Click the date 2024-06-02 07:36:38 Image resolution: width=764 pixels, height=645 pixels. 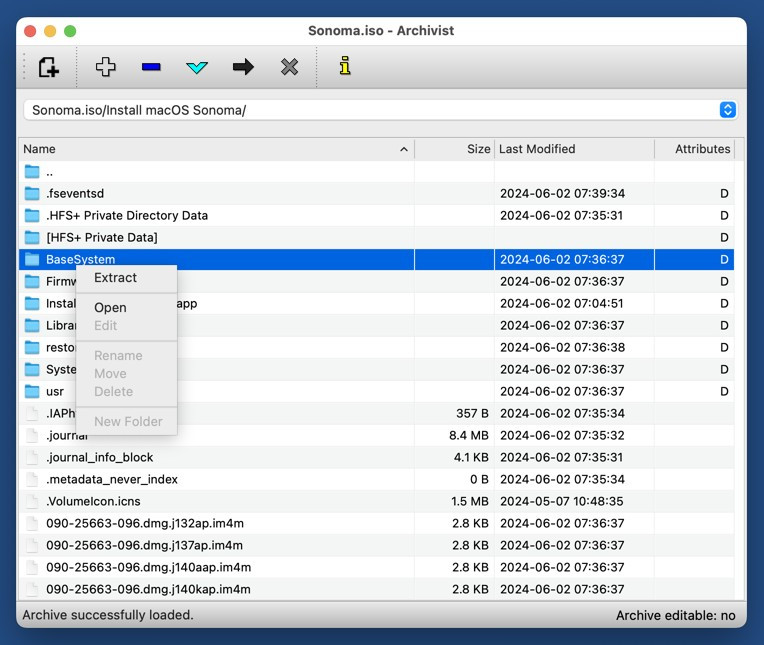click(x=562, y=347)
